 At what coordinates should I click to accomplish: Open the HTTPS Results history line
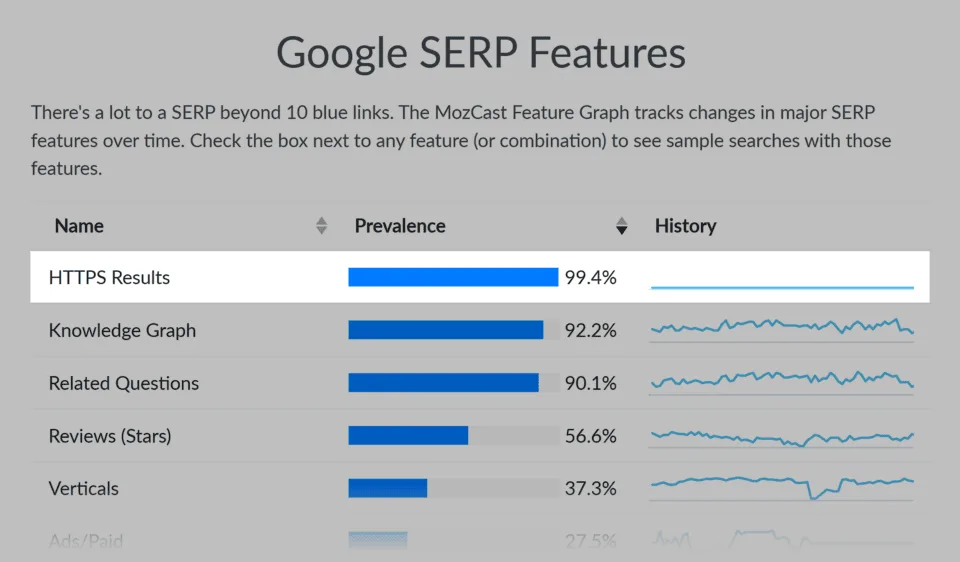pos(782,287)
